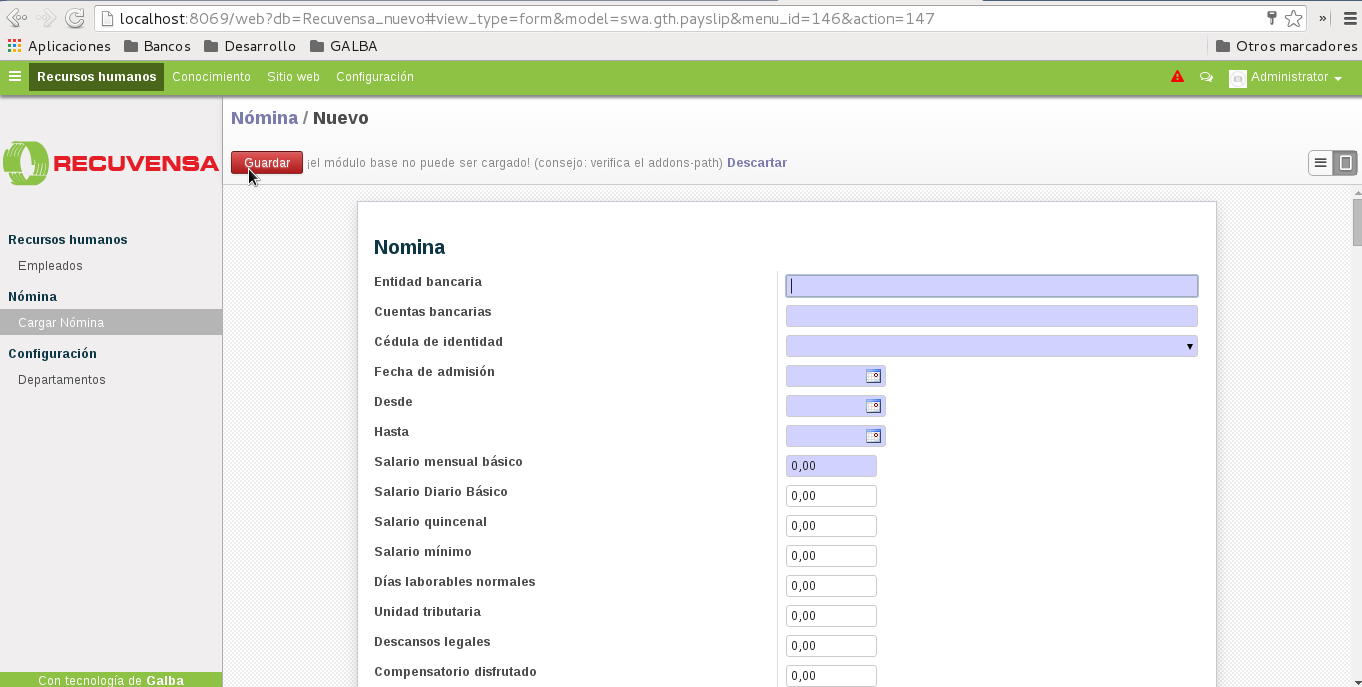Click the red warning triangle icon

[1177, 77]
